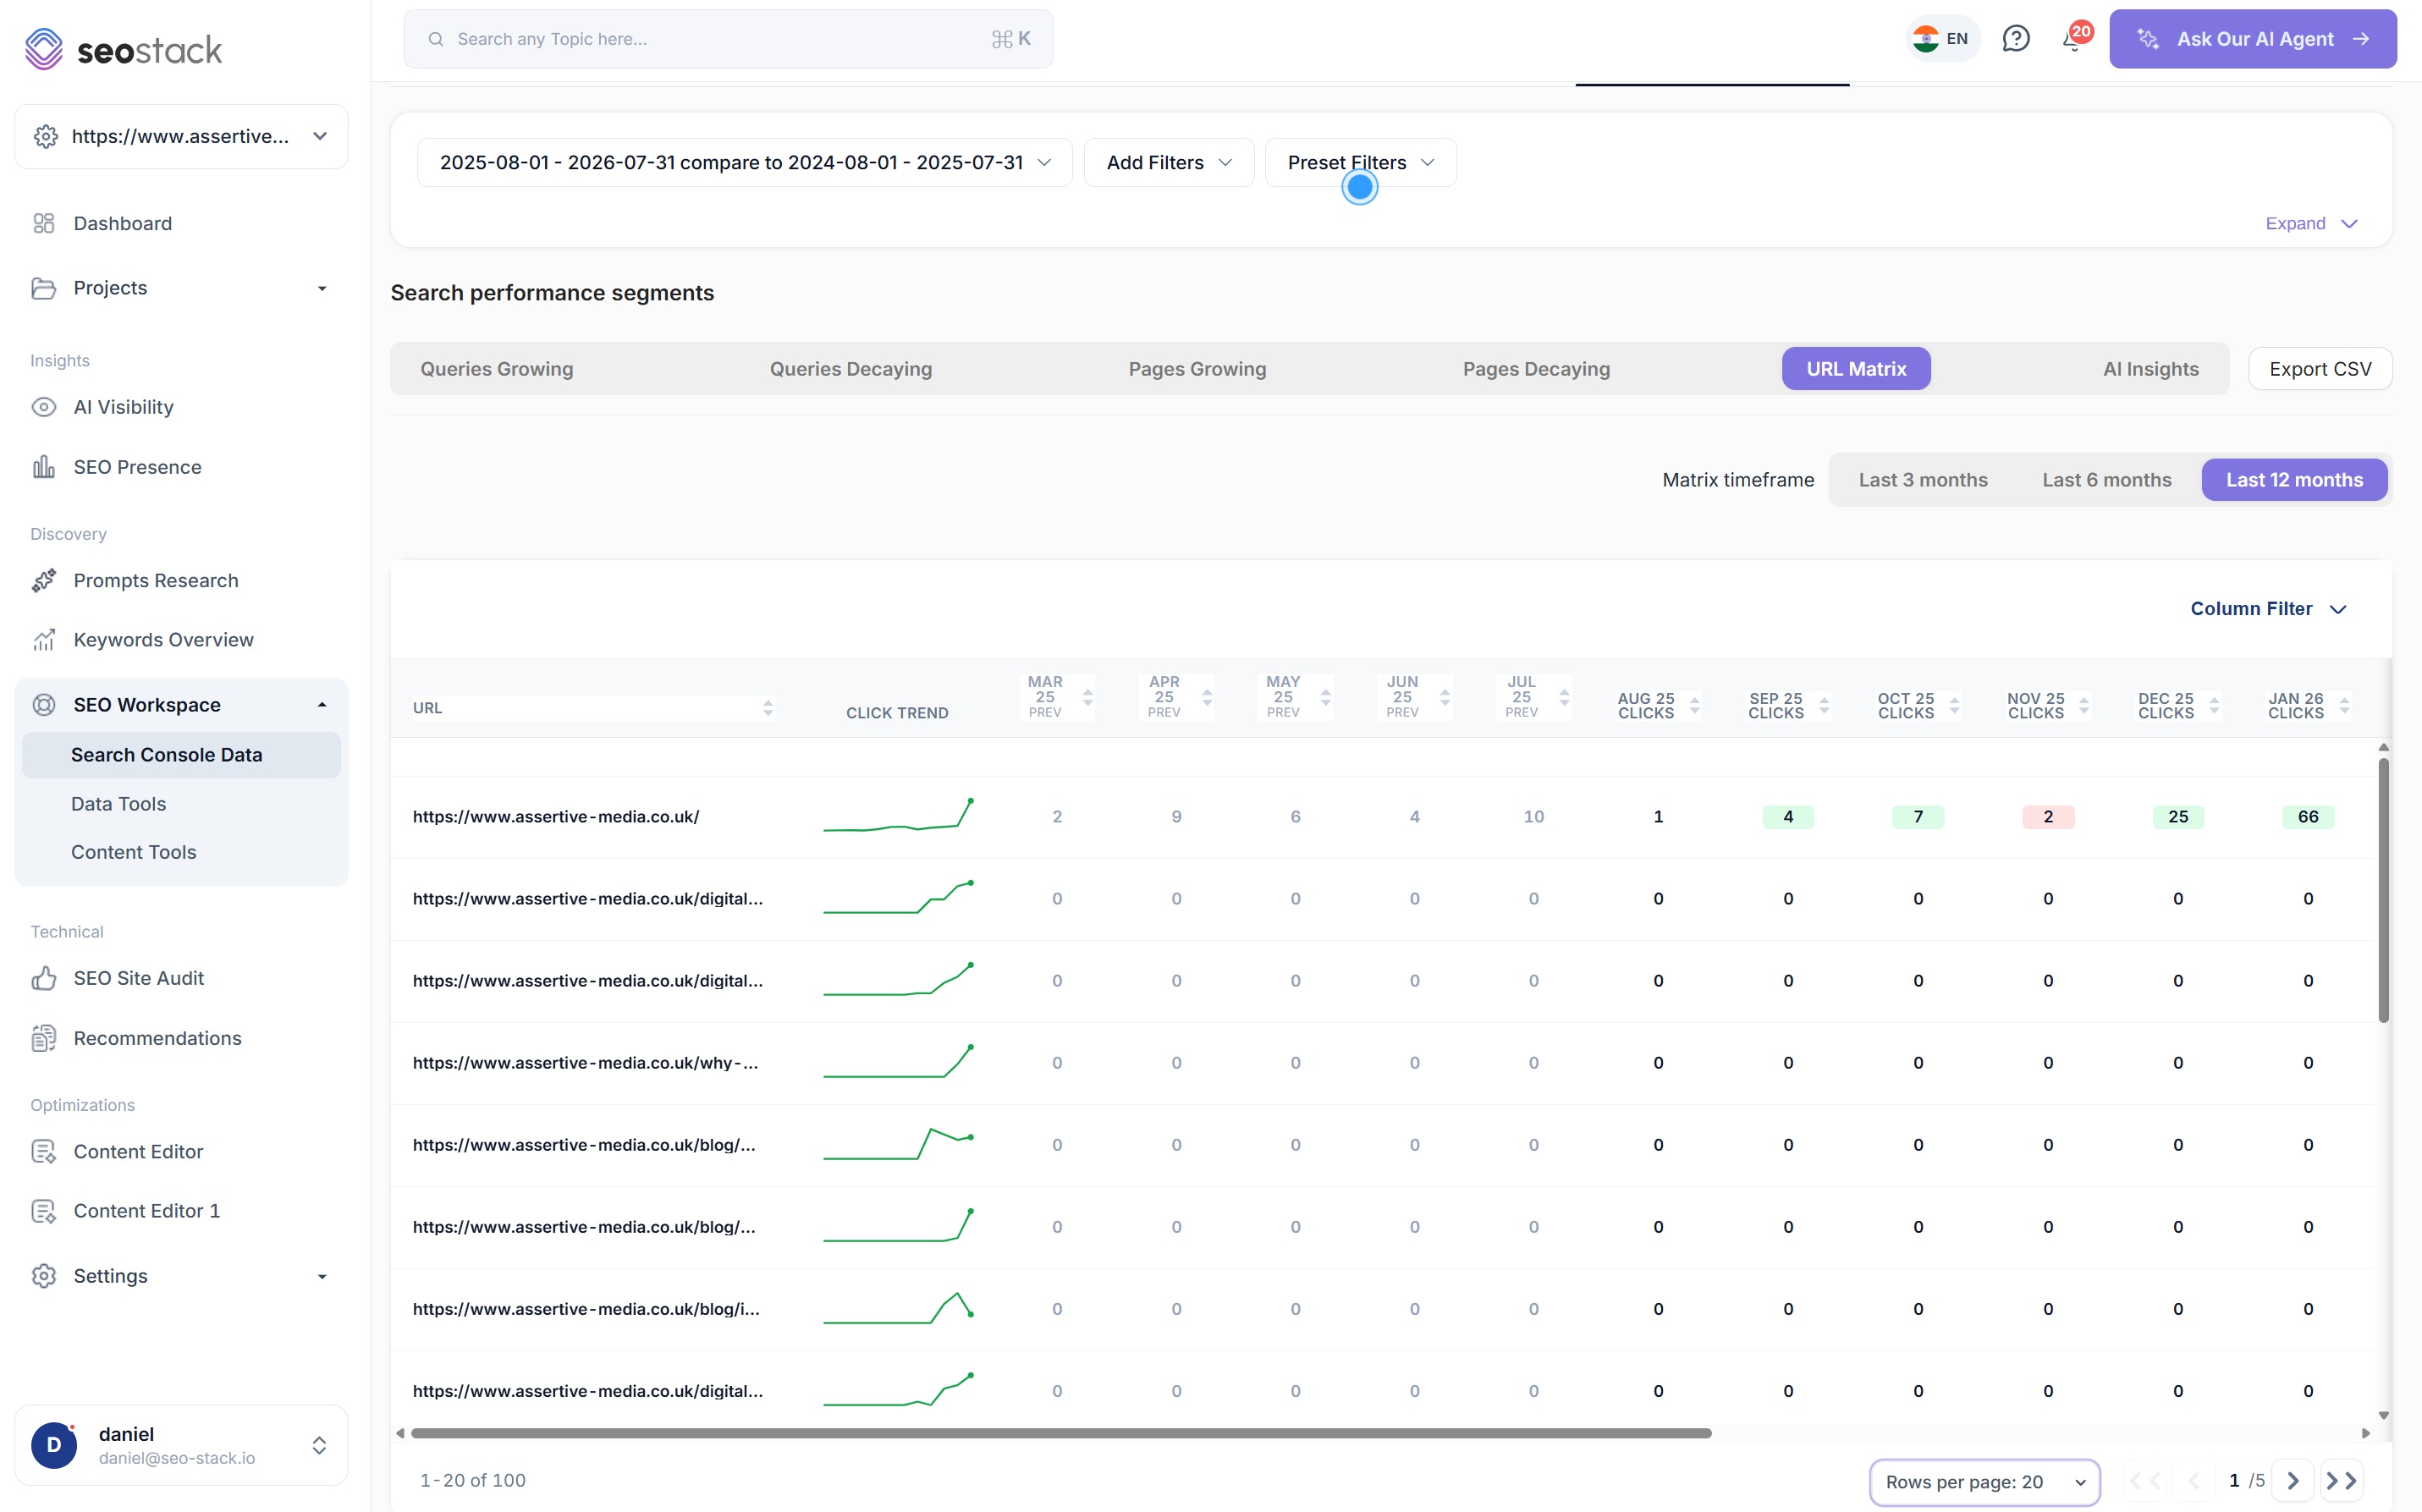
Task: Go to next page arrow
Action: click(x=2292, y=1481)
